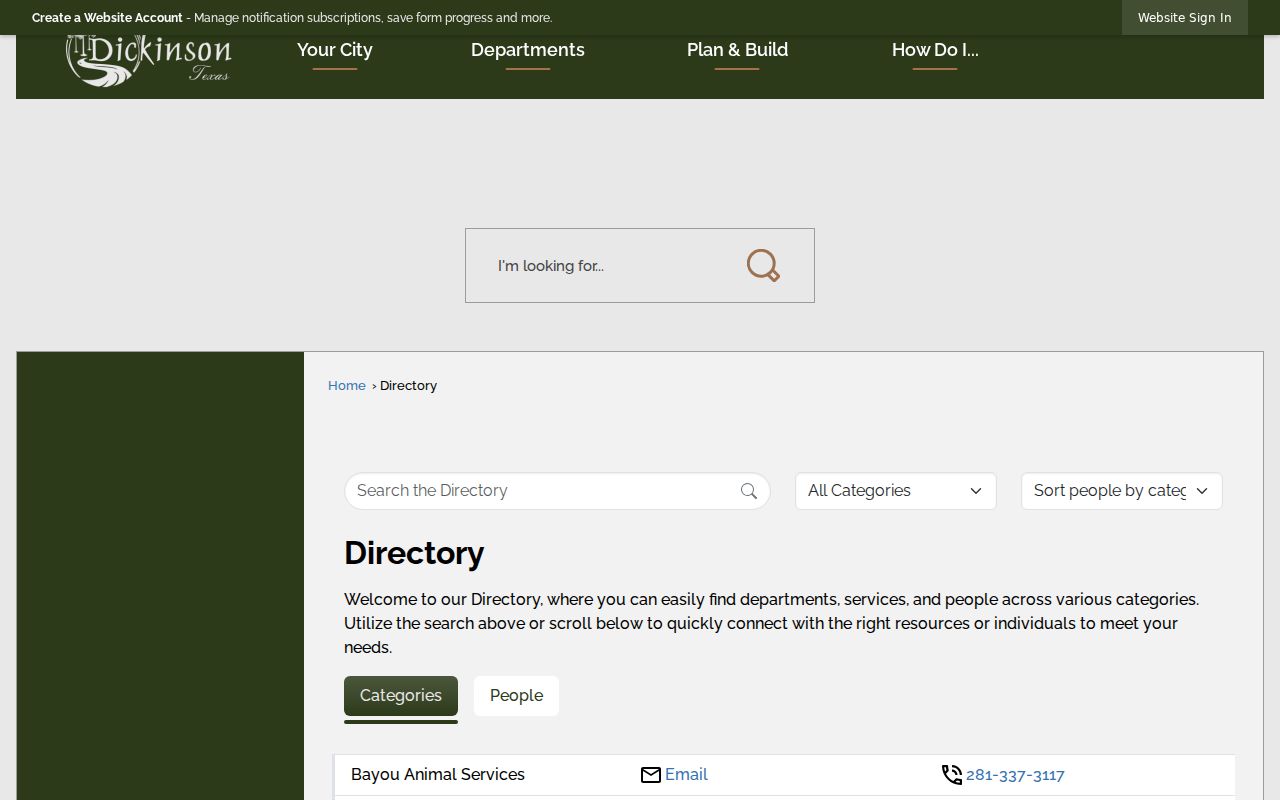Image resolution: width=1280 pixels, height=800 pixels.
Task: Click the Bayou Animal Services row name
Action: click(438, 775)
